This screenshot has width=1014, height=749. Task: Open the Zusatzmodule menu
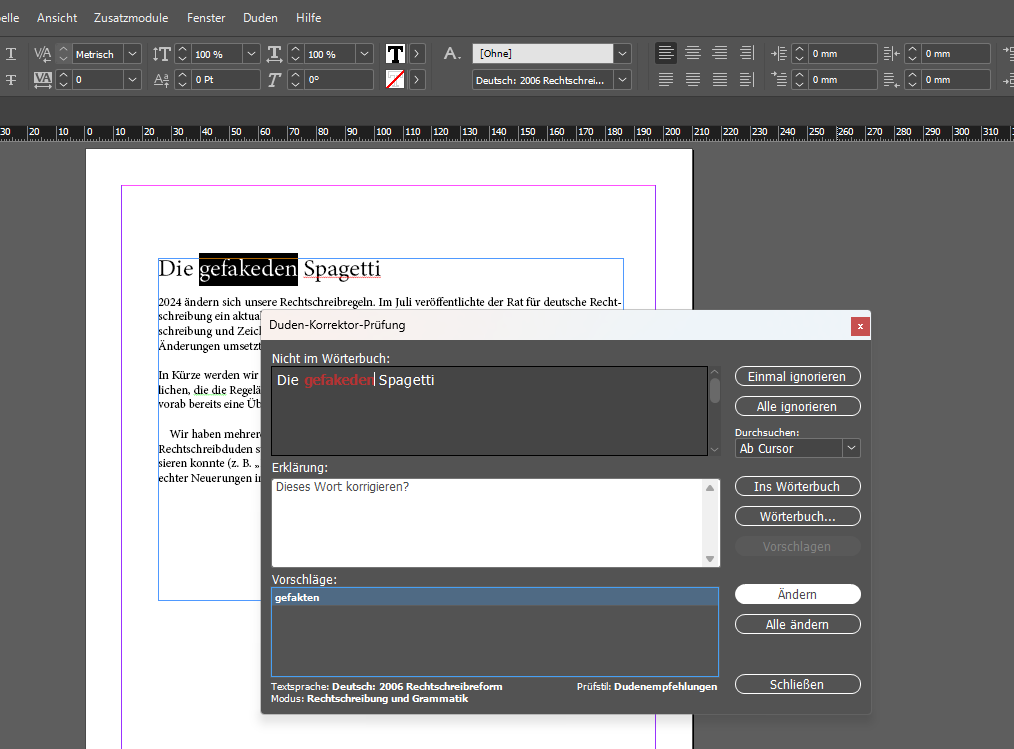tap(131, 18)
